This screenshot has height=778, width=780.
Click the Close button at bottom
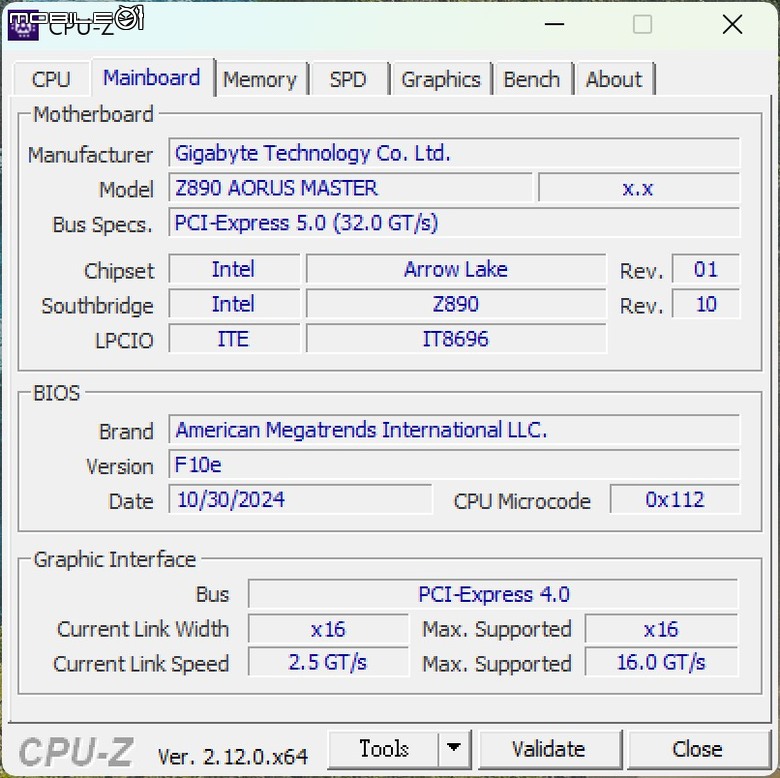(x=697, y=749)
